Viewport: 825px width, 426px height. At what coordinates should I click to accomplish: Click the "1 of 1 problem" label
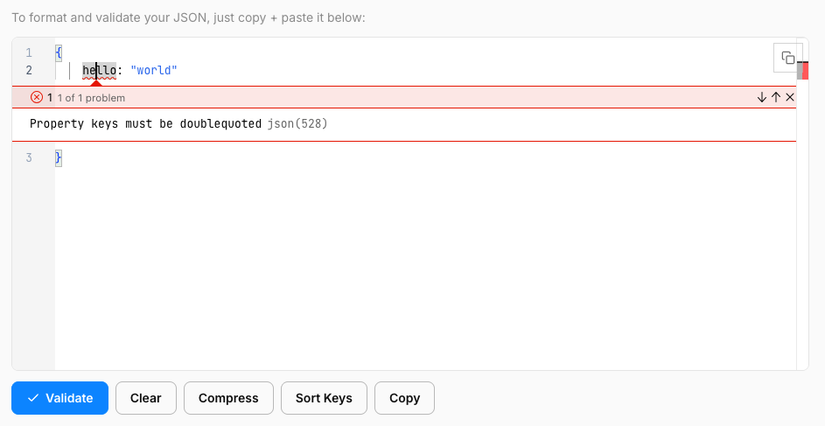[91, 98]
